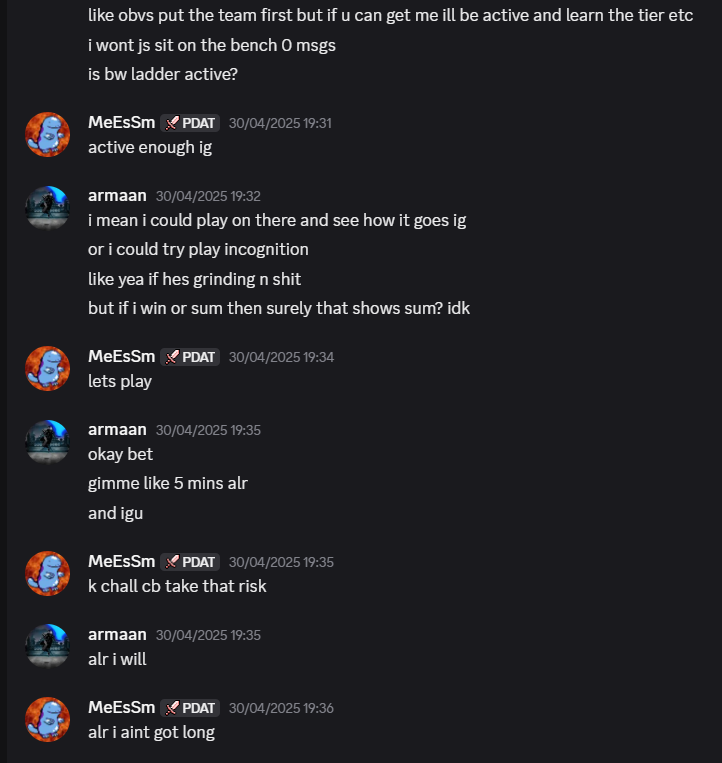722x763 pixels.
Task: Select the "is bw ladder active?" message
Action: click(162, 74)
